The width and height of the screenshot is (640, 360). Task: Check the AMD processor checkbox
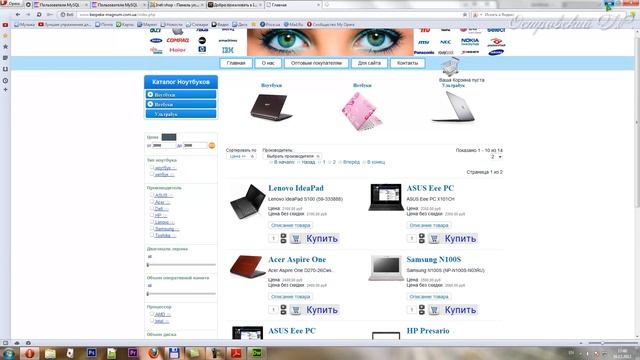(152, 314)
